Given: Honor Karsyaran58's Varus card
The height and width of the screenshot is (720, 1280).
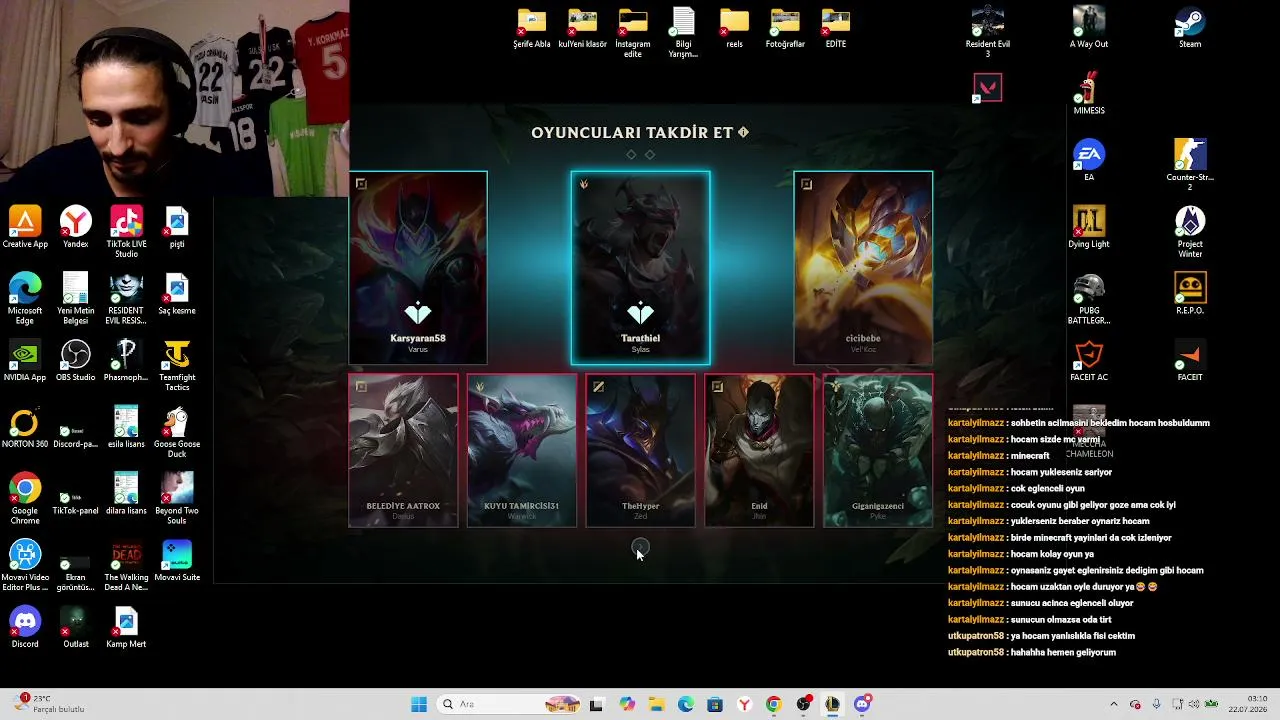Looking at the screenshot, I should click(418, 268).
